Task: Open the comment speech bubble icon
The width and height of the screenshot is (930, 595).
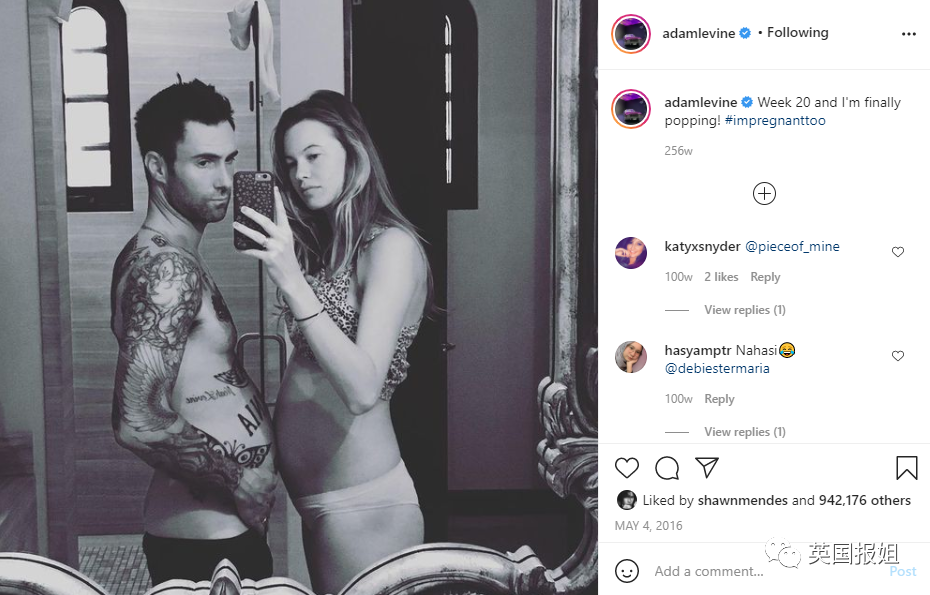Action: pyautogui.click(x=667, y=468)
